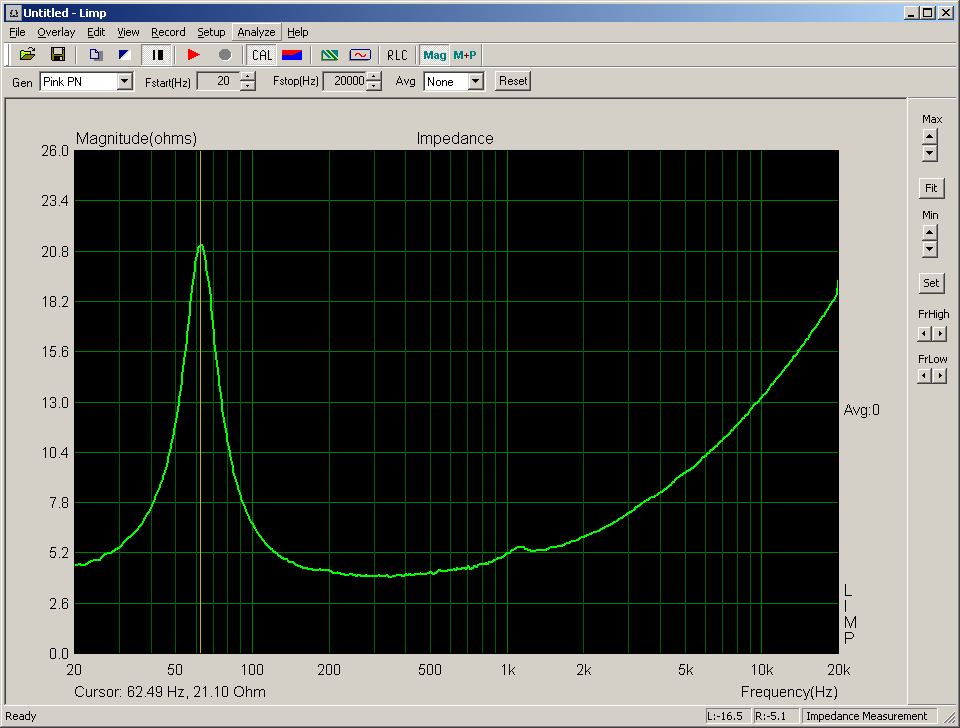Save measurement with the floppy disk icon
The height and width of the screenshot is (728, 960).
[x=58, y=55]
